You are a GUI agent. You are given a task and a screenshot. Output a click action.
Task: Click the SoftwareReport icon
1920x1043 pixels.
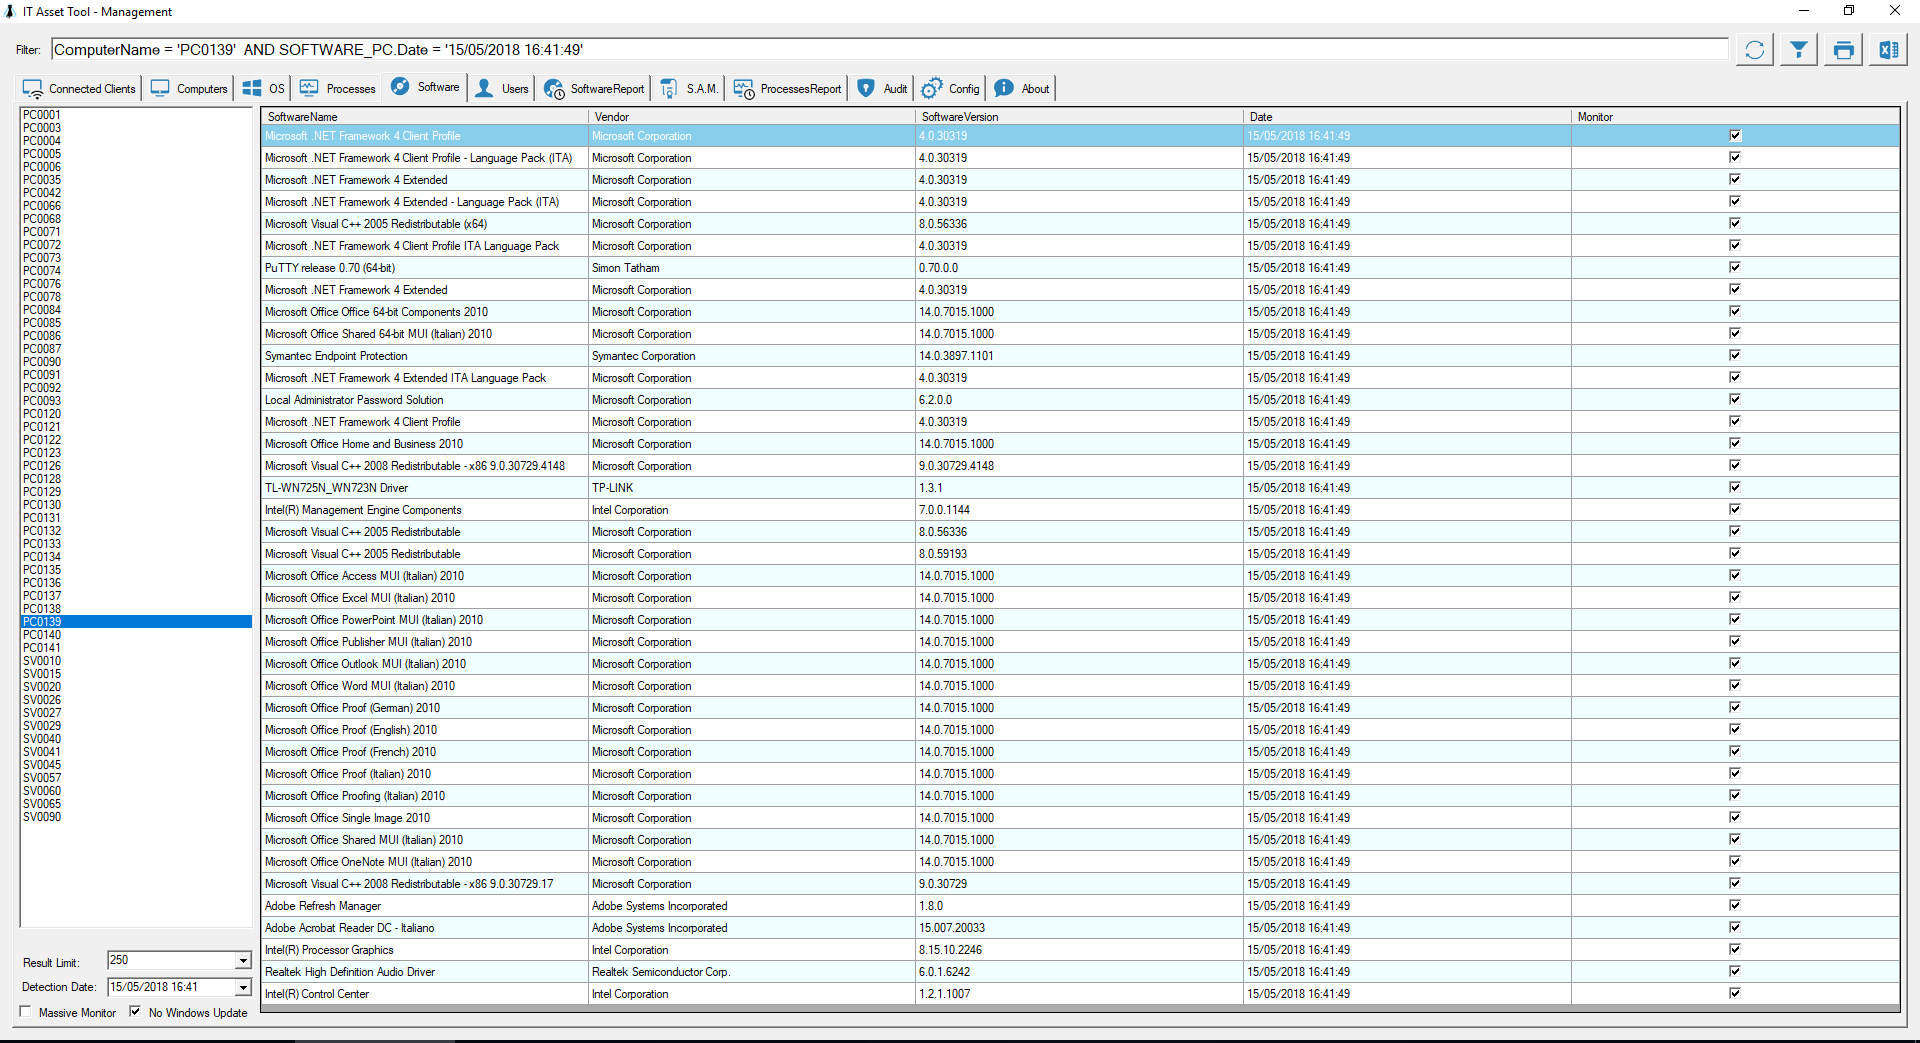pos(553,89)
